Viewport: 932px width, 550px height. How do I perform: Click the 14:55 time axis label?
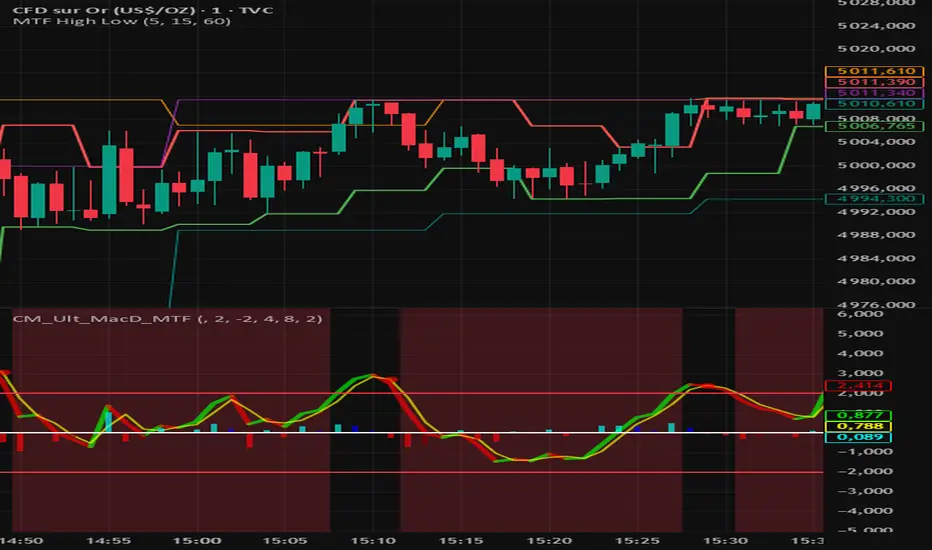click(x=108, y=541)
